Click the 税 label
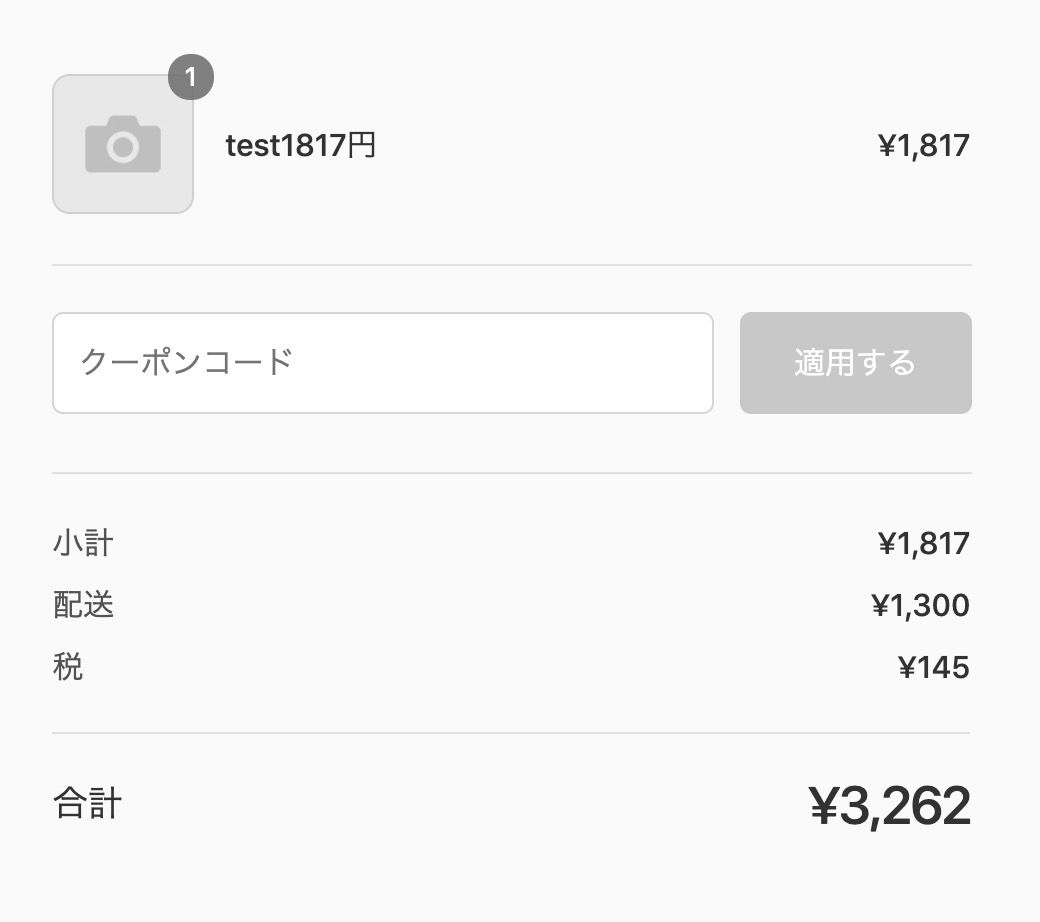 click(68, 666)
